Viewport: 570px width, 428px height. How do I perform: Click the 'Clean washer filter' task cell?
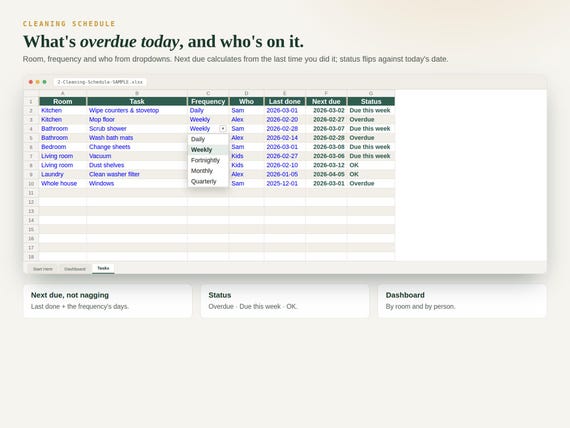[137, 174]
